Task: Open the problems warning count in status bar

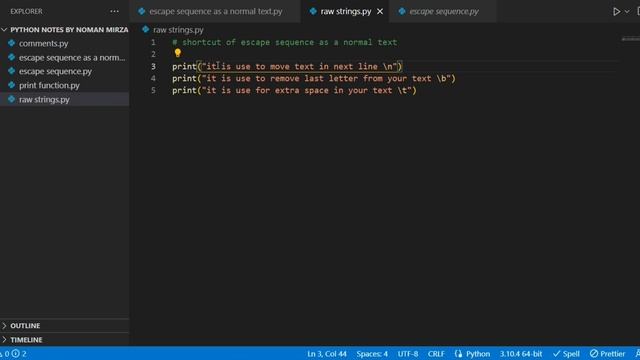Action: (13, 354)
